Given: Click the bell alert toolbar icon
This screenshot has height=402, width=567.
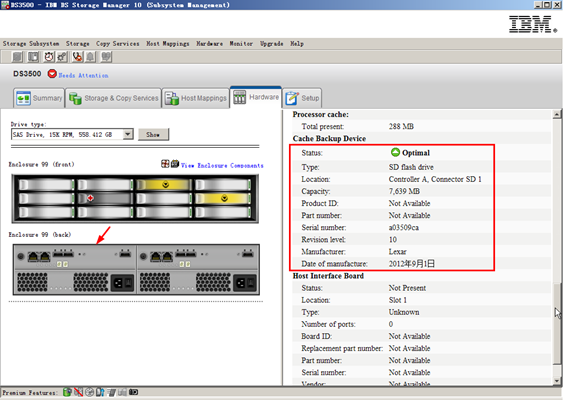Looking at the screenshot, I should click(x=91, y=57).
